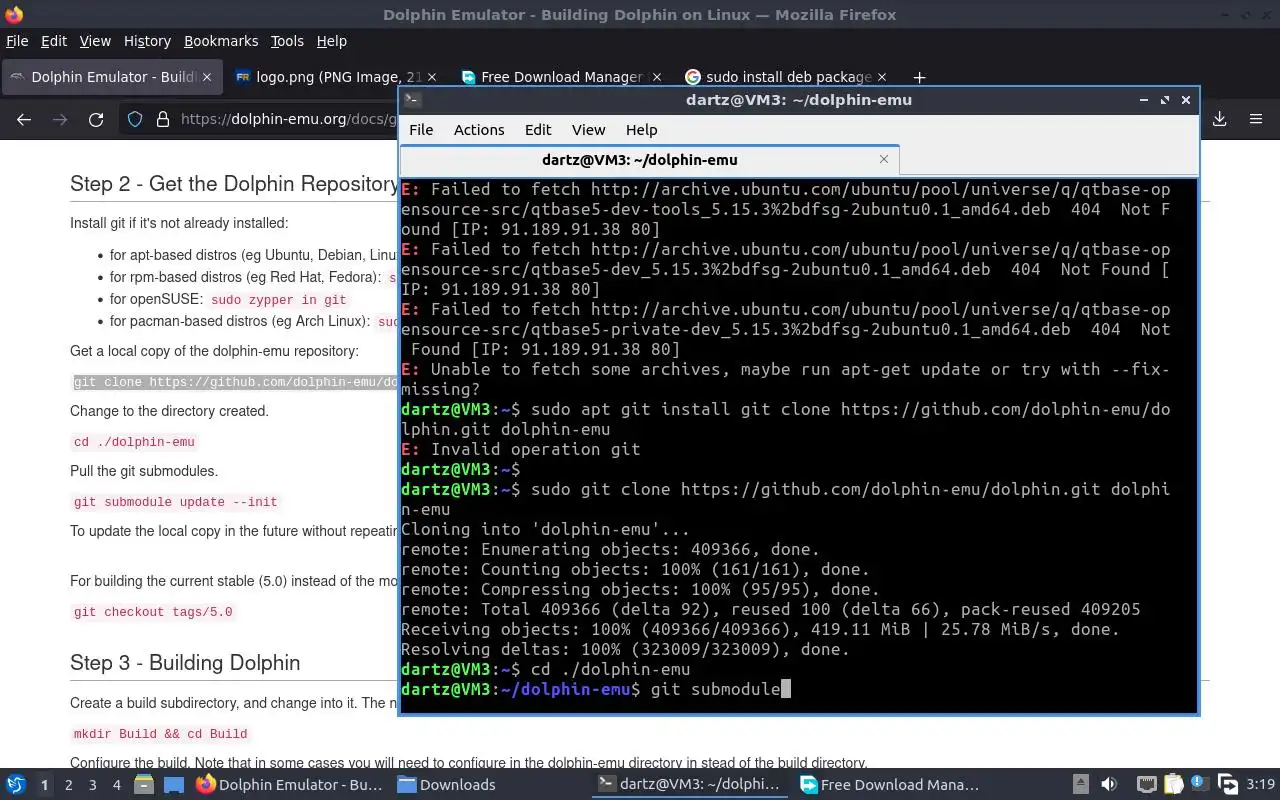Click the Firefox URL address bar
Screen dimensions: 1280x800
290,119
